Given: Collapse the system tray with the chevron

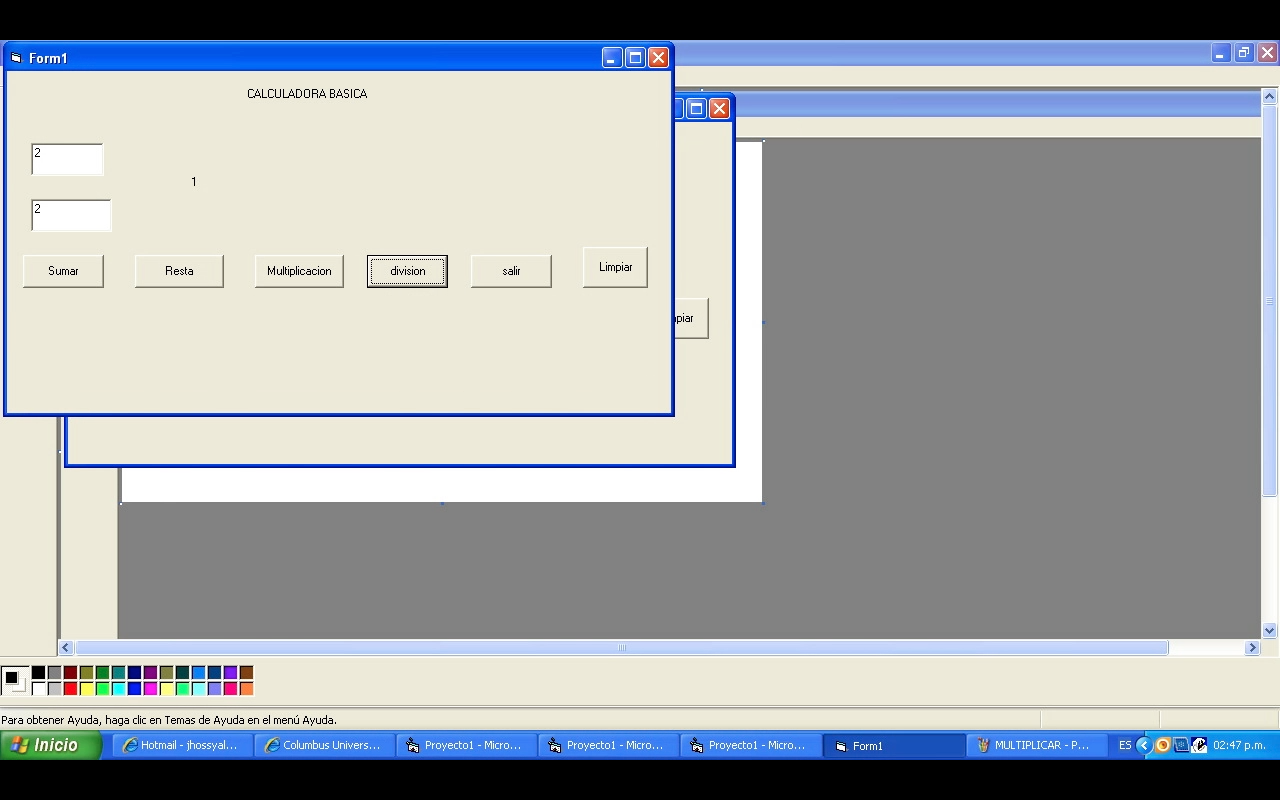Looking at the screenshot, I should (x=1144, y=745).
